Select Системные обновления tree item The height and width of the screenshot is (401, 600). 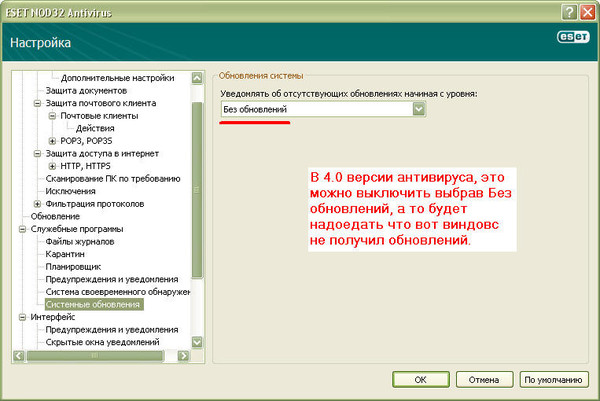(x=94, y=305)
